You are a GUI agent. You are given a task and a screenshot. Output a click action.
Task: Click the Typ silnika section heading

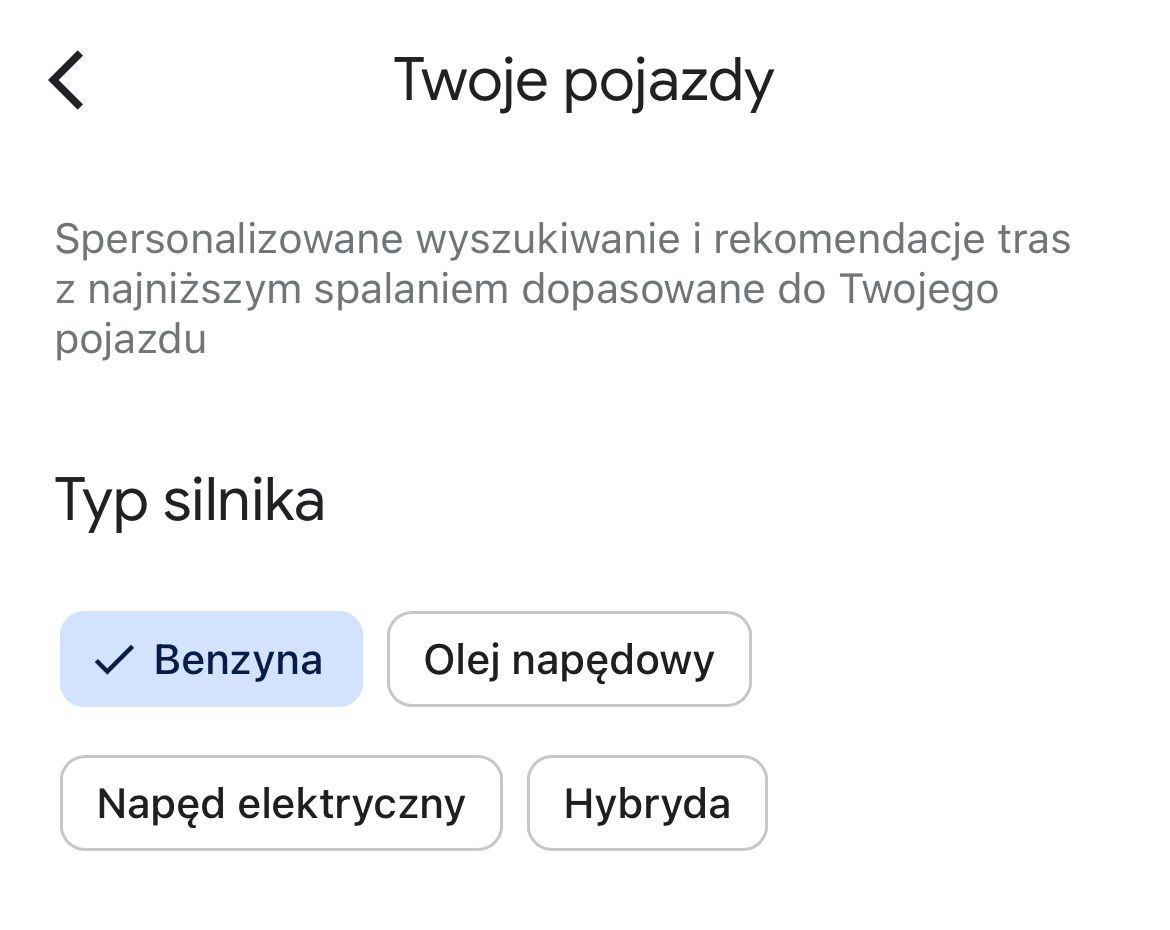pyautogui.click(x=190, y=500)
